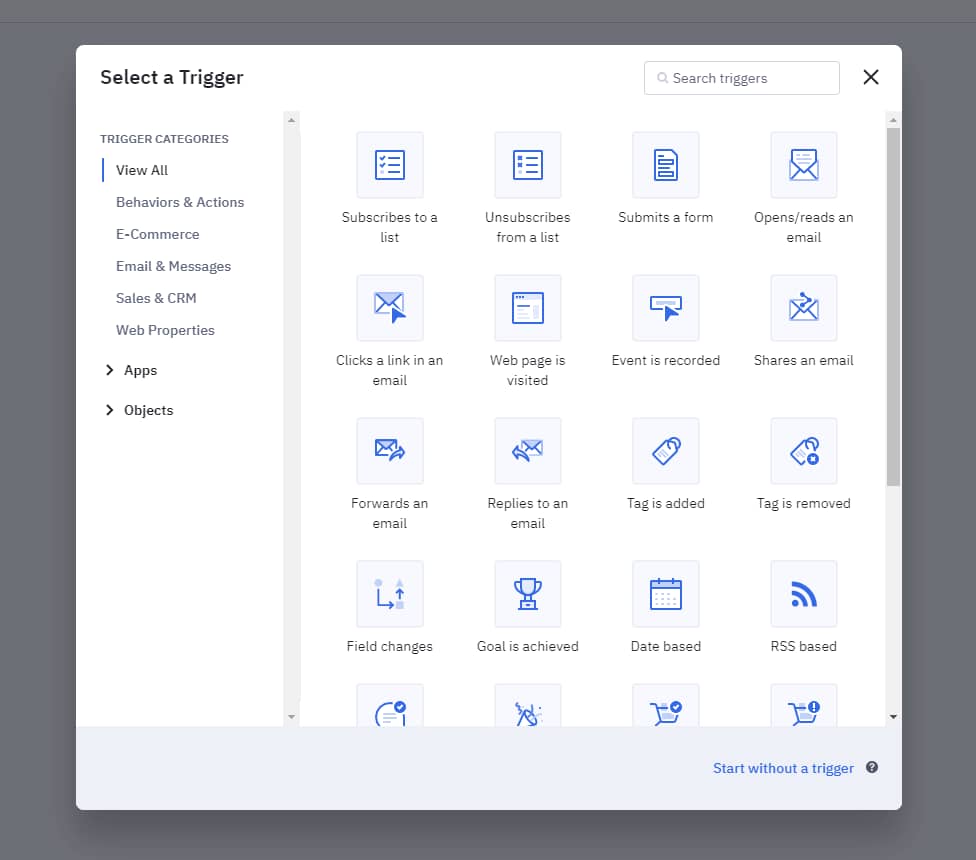Choose the Field changes trigger icon
The width and height of the screenshot is (976, 860).
(390, 594)
